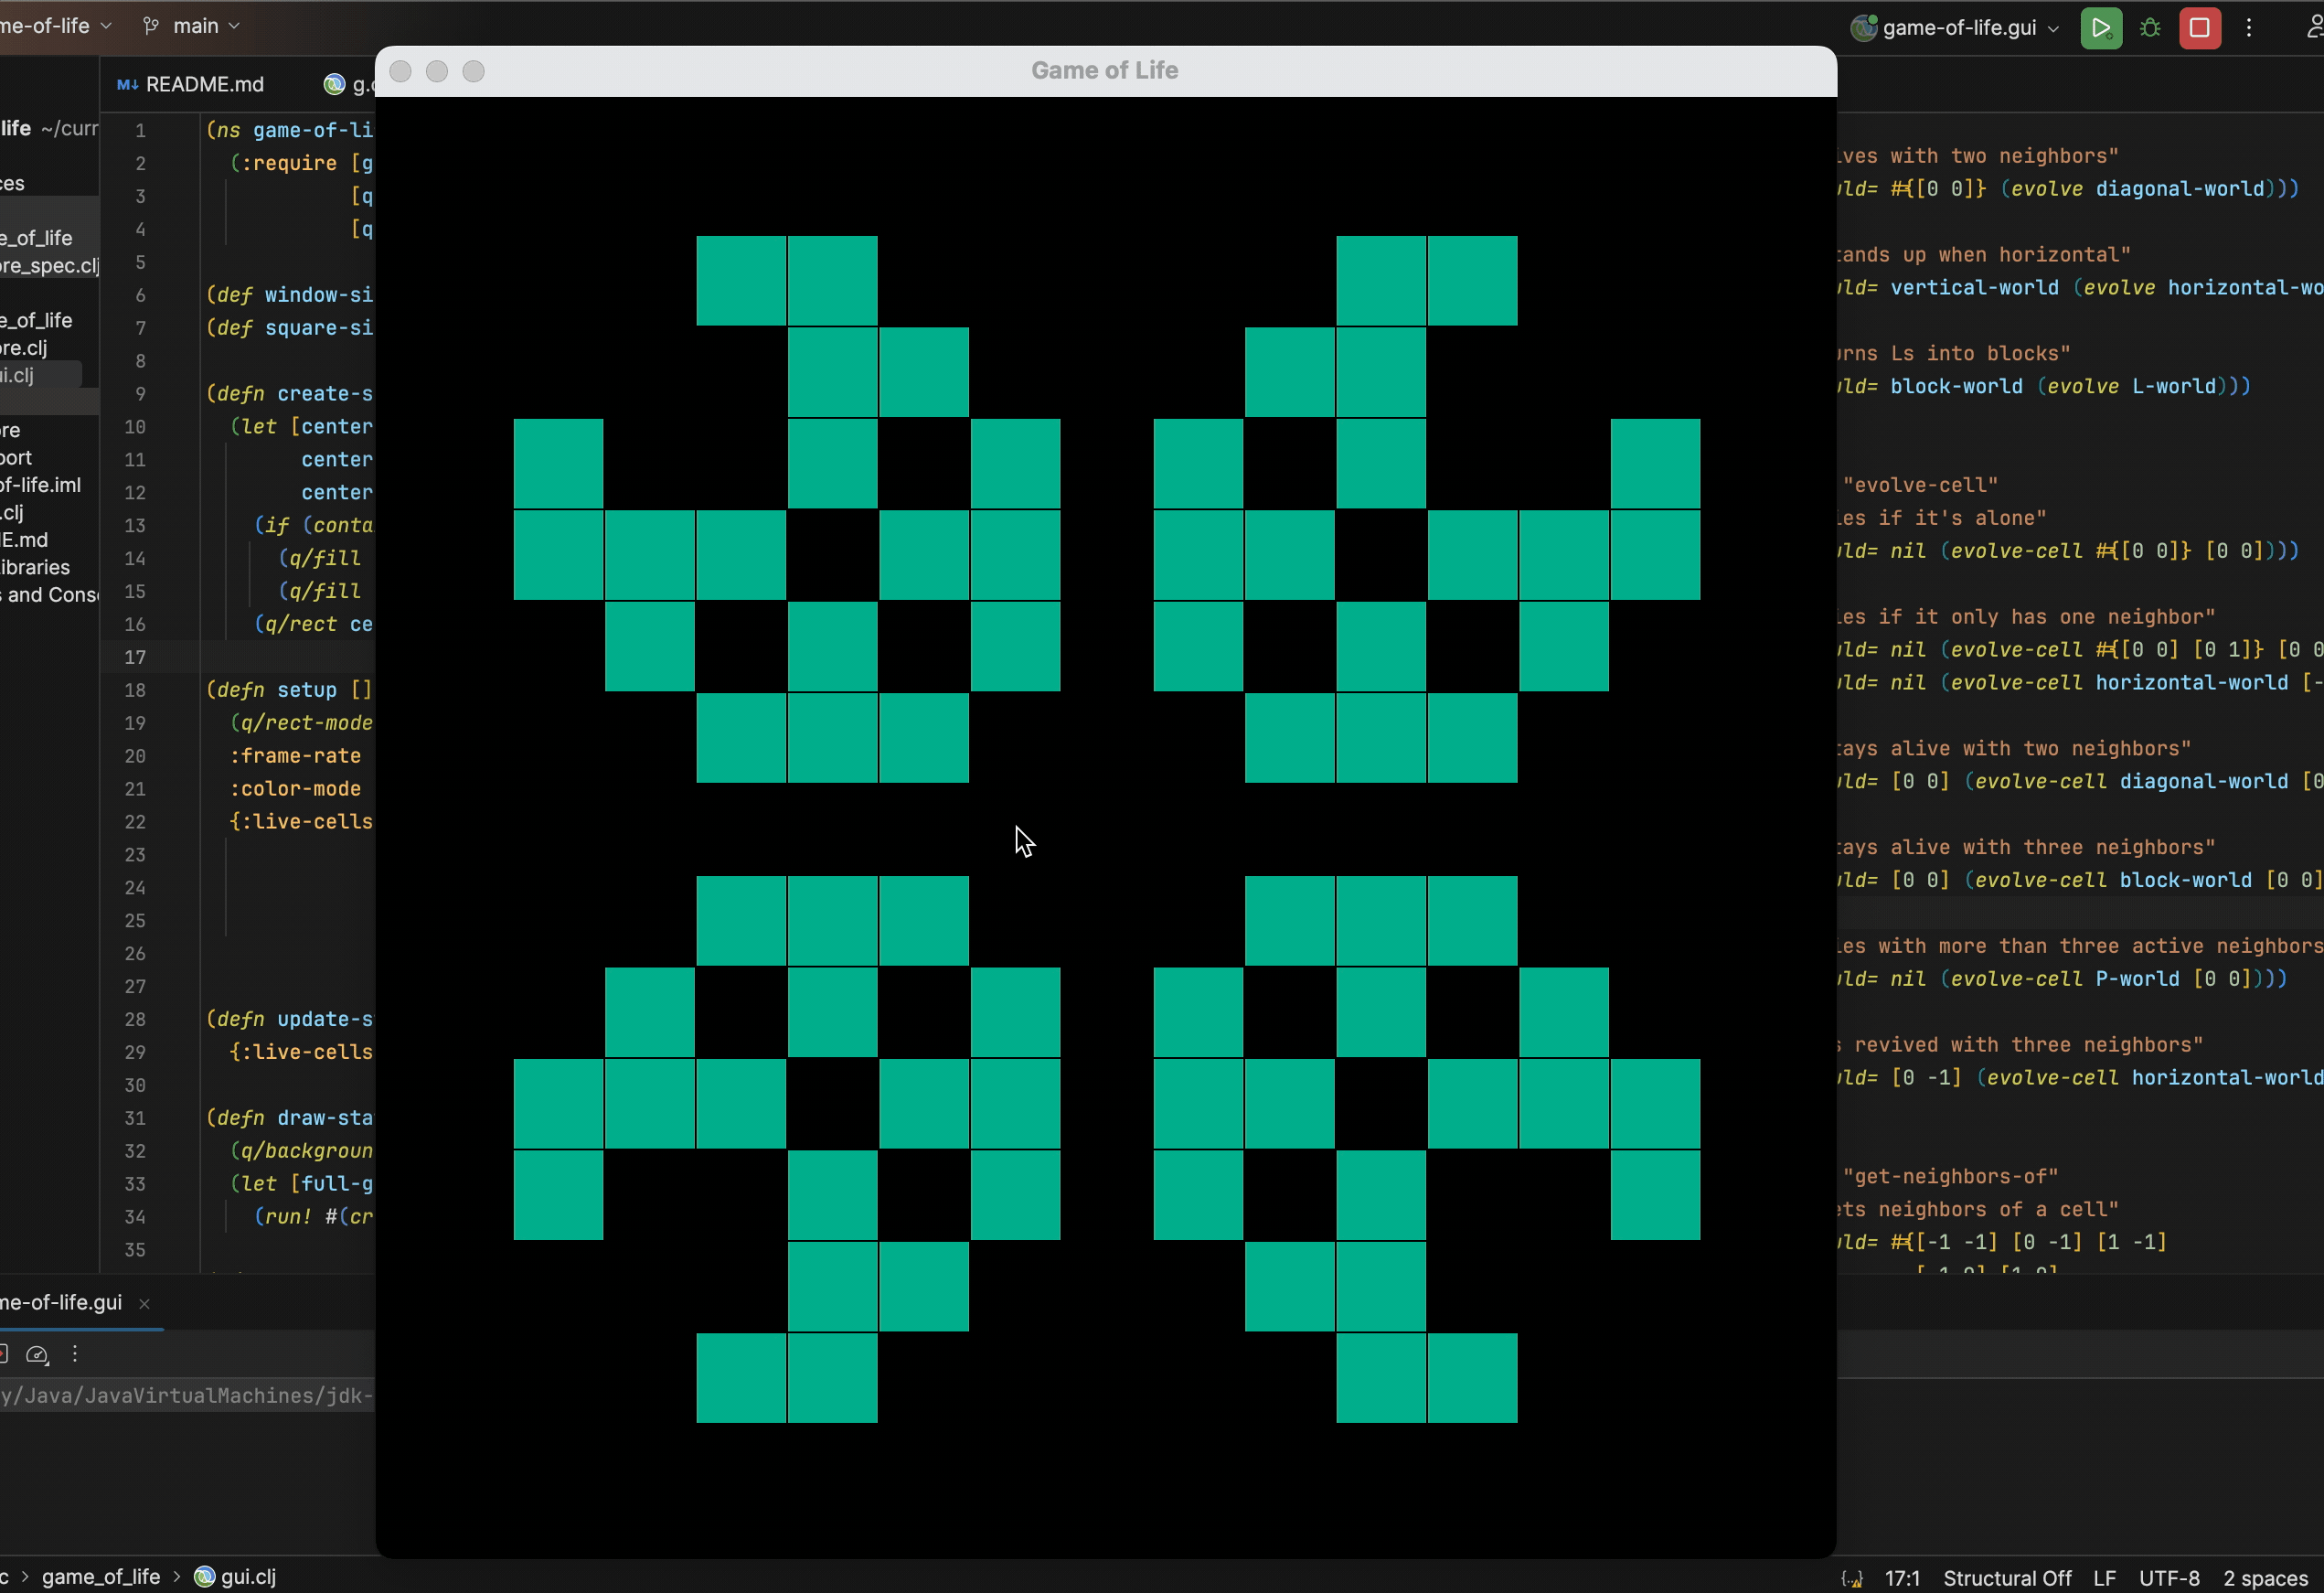
Task: Click the UTF-8 encoding selector
Action: pyautogui.click(x=2168, y=1578)
